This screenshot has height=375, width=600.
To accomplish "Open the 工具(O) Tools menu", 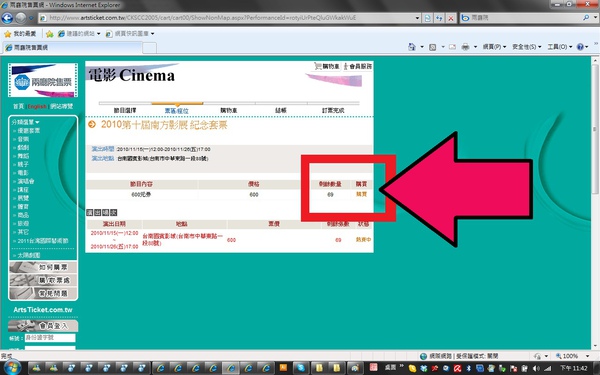I will [x=559, y=47].
